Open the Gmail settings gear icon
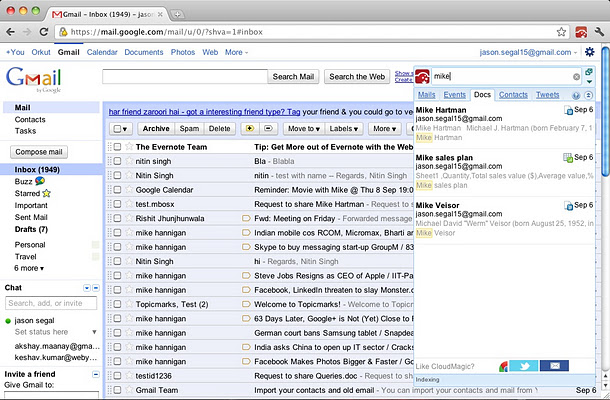The height and width of the screenshot is (400, 610). [590, 52]
